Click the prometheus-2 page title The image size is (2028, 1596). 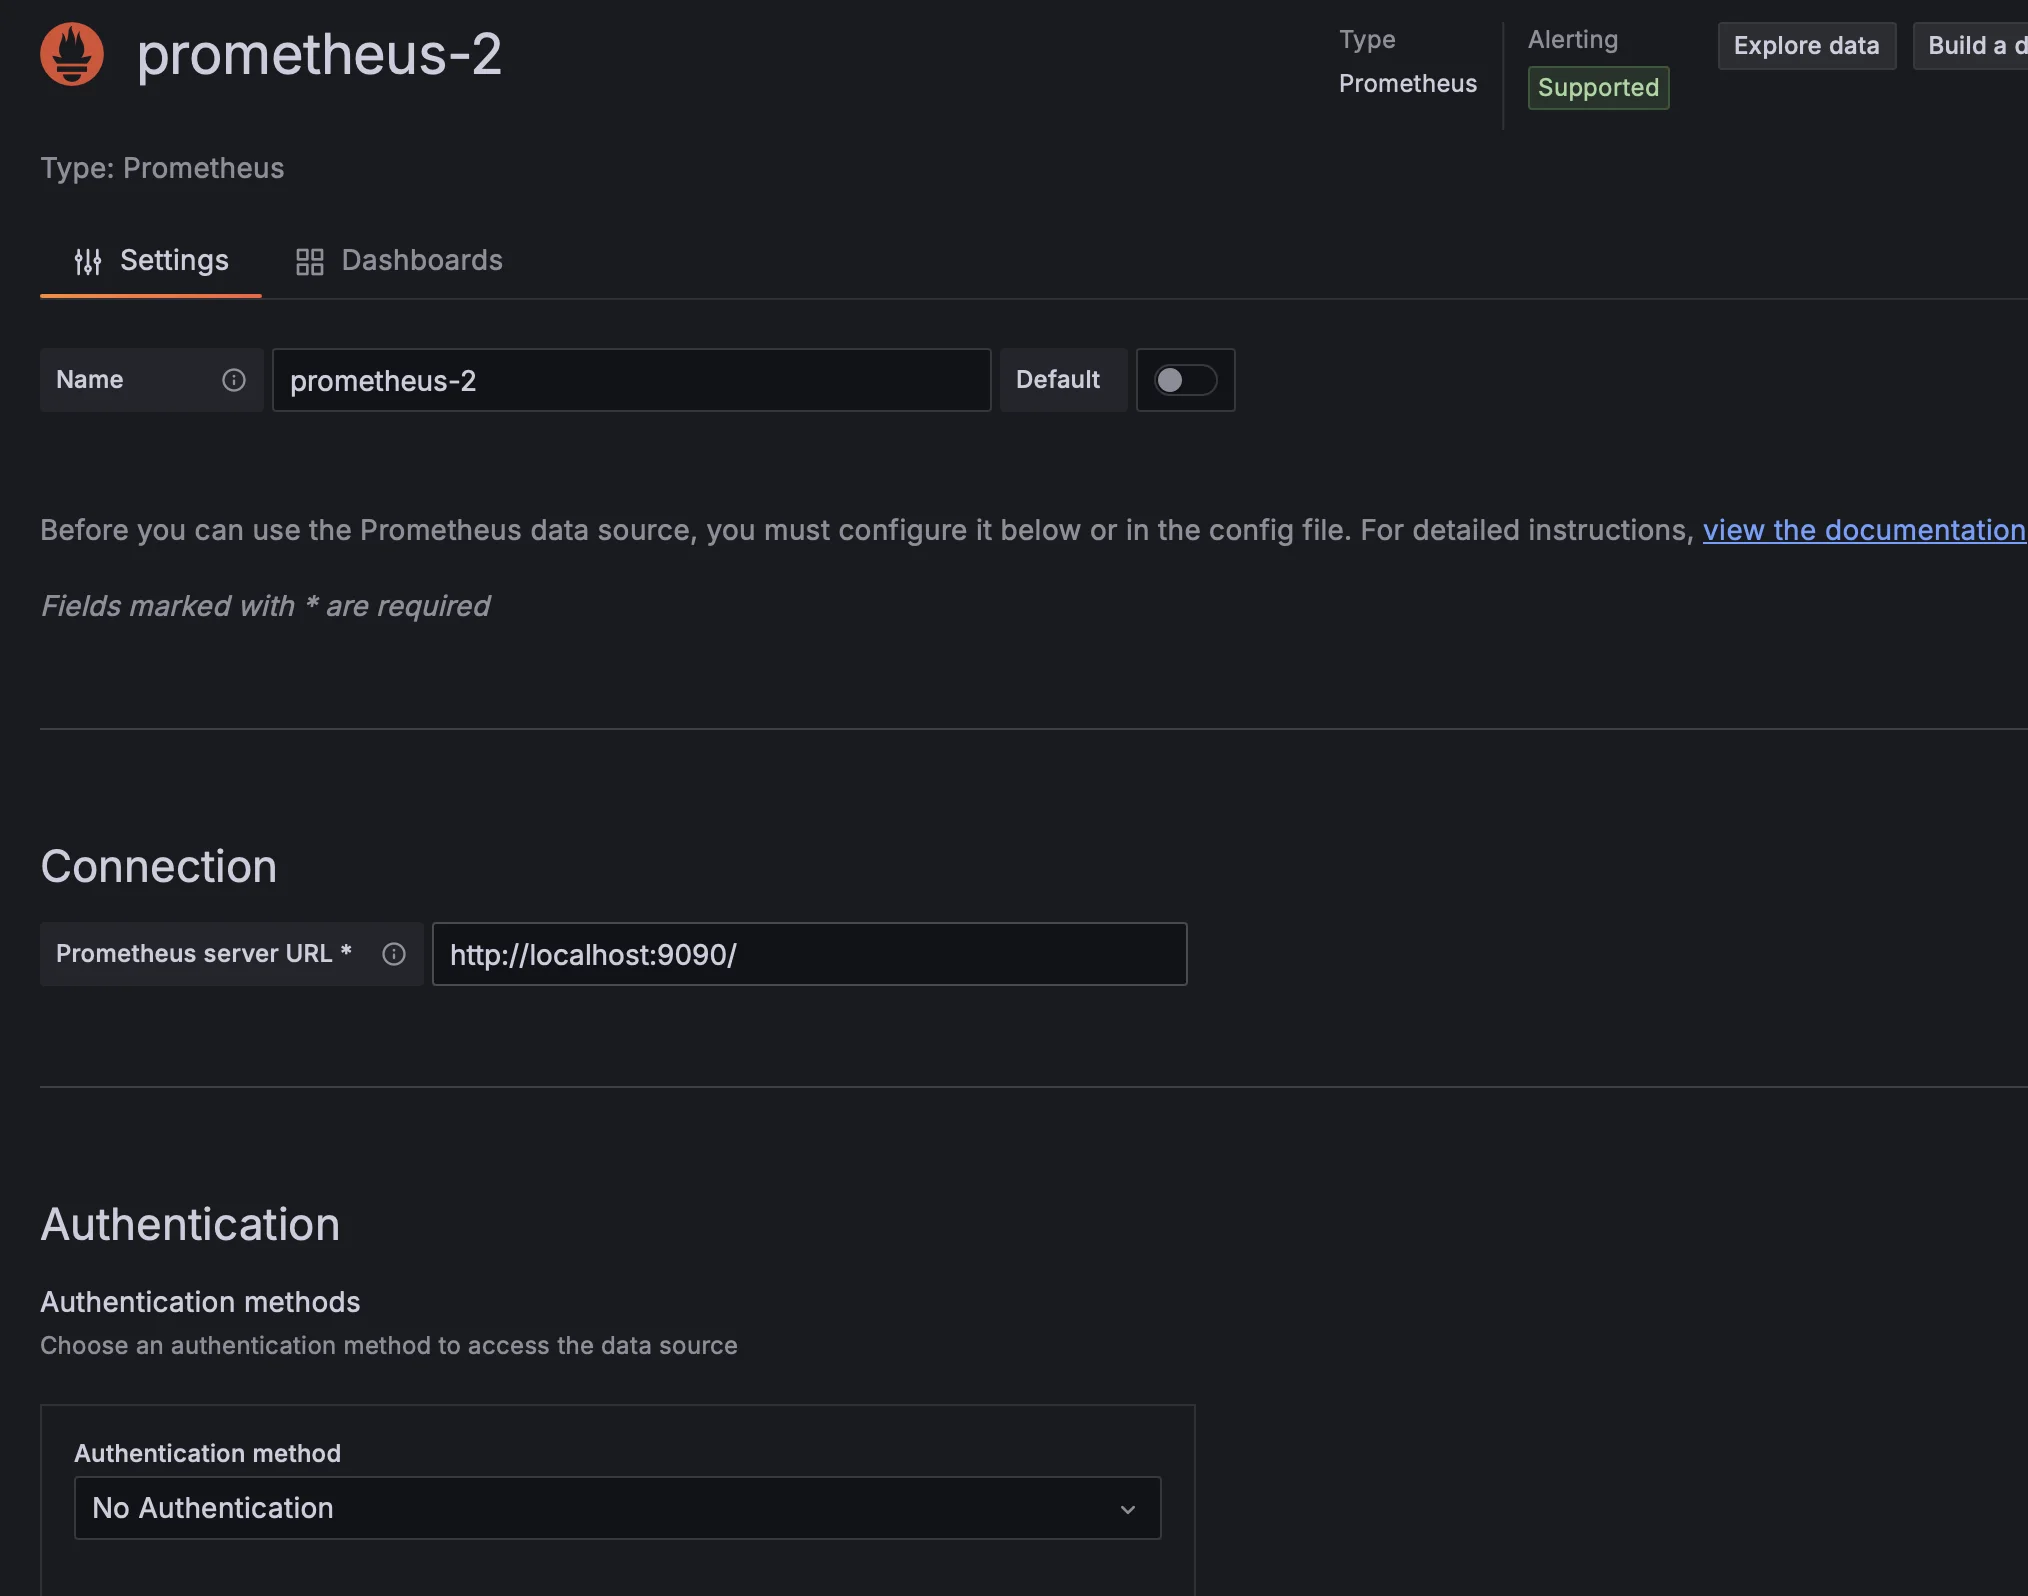319,54
